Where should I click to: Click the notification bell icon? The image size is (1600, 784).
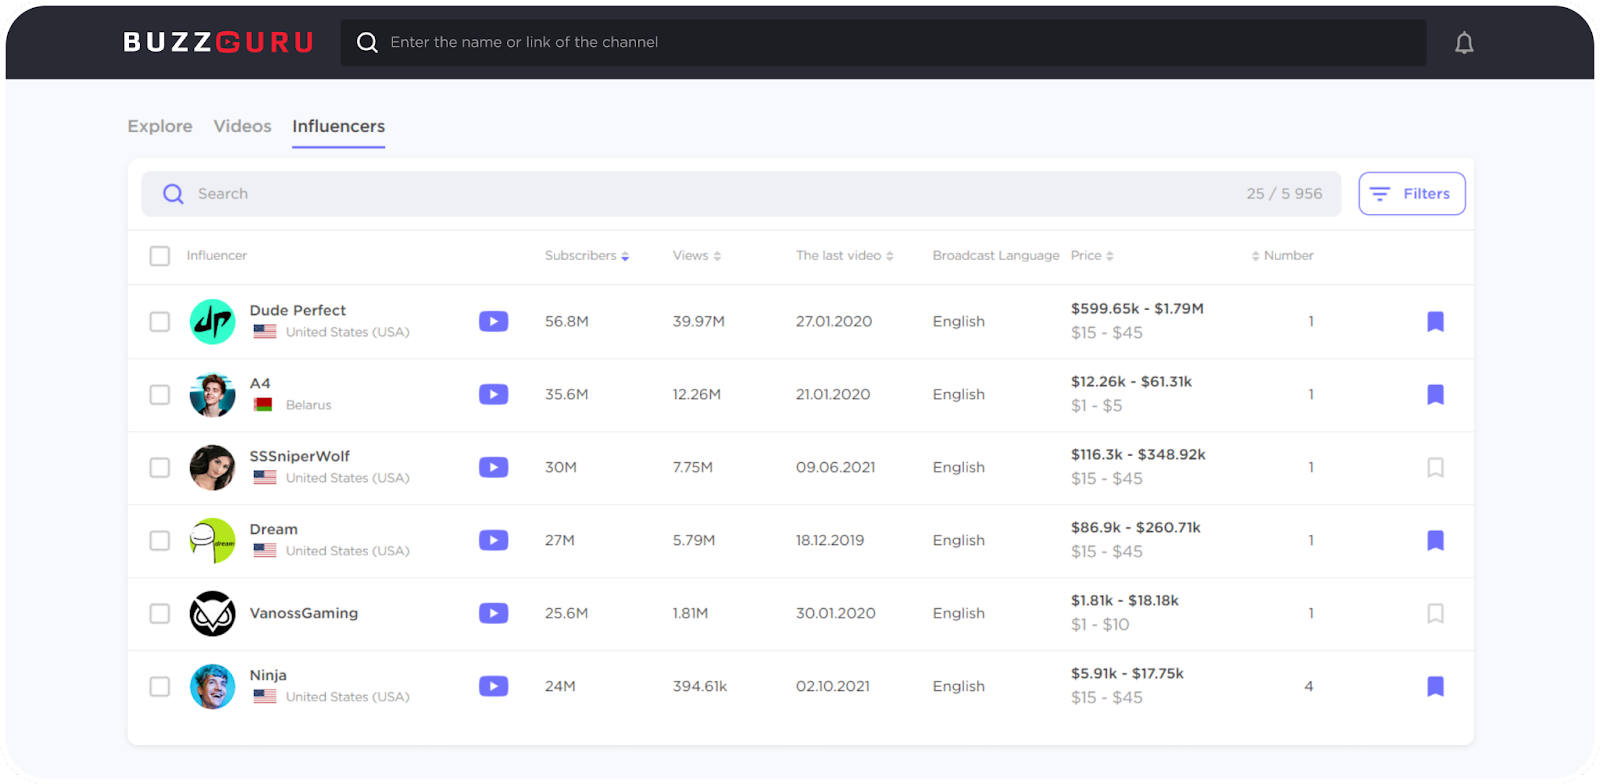click(1464, 43)
